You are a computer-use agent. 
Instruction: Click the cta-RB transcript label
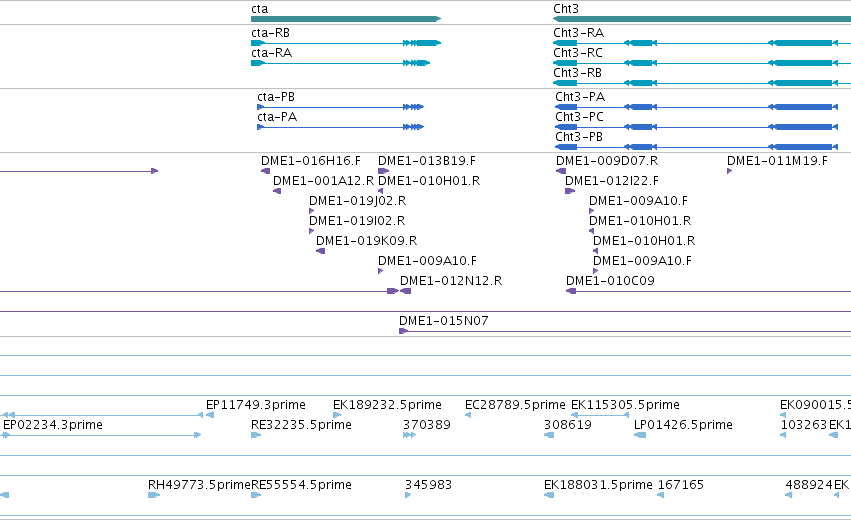(270, 33)
